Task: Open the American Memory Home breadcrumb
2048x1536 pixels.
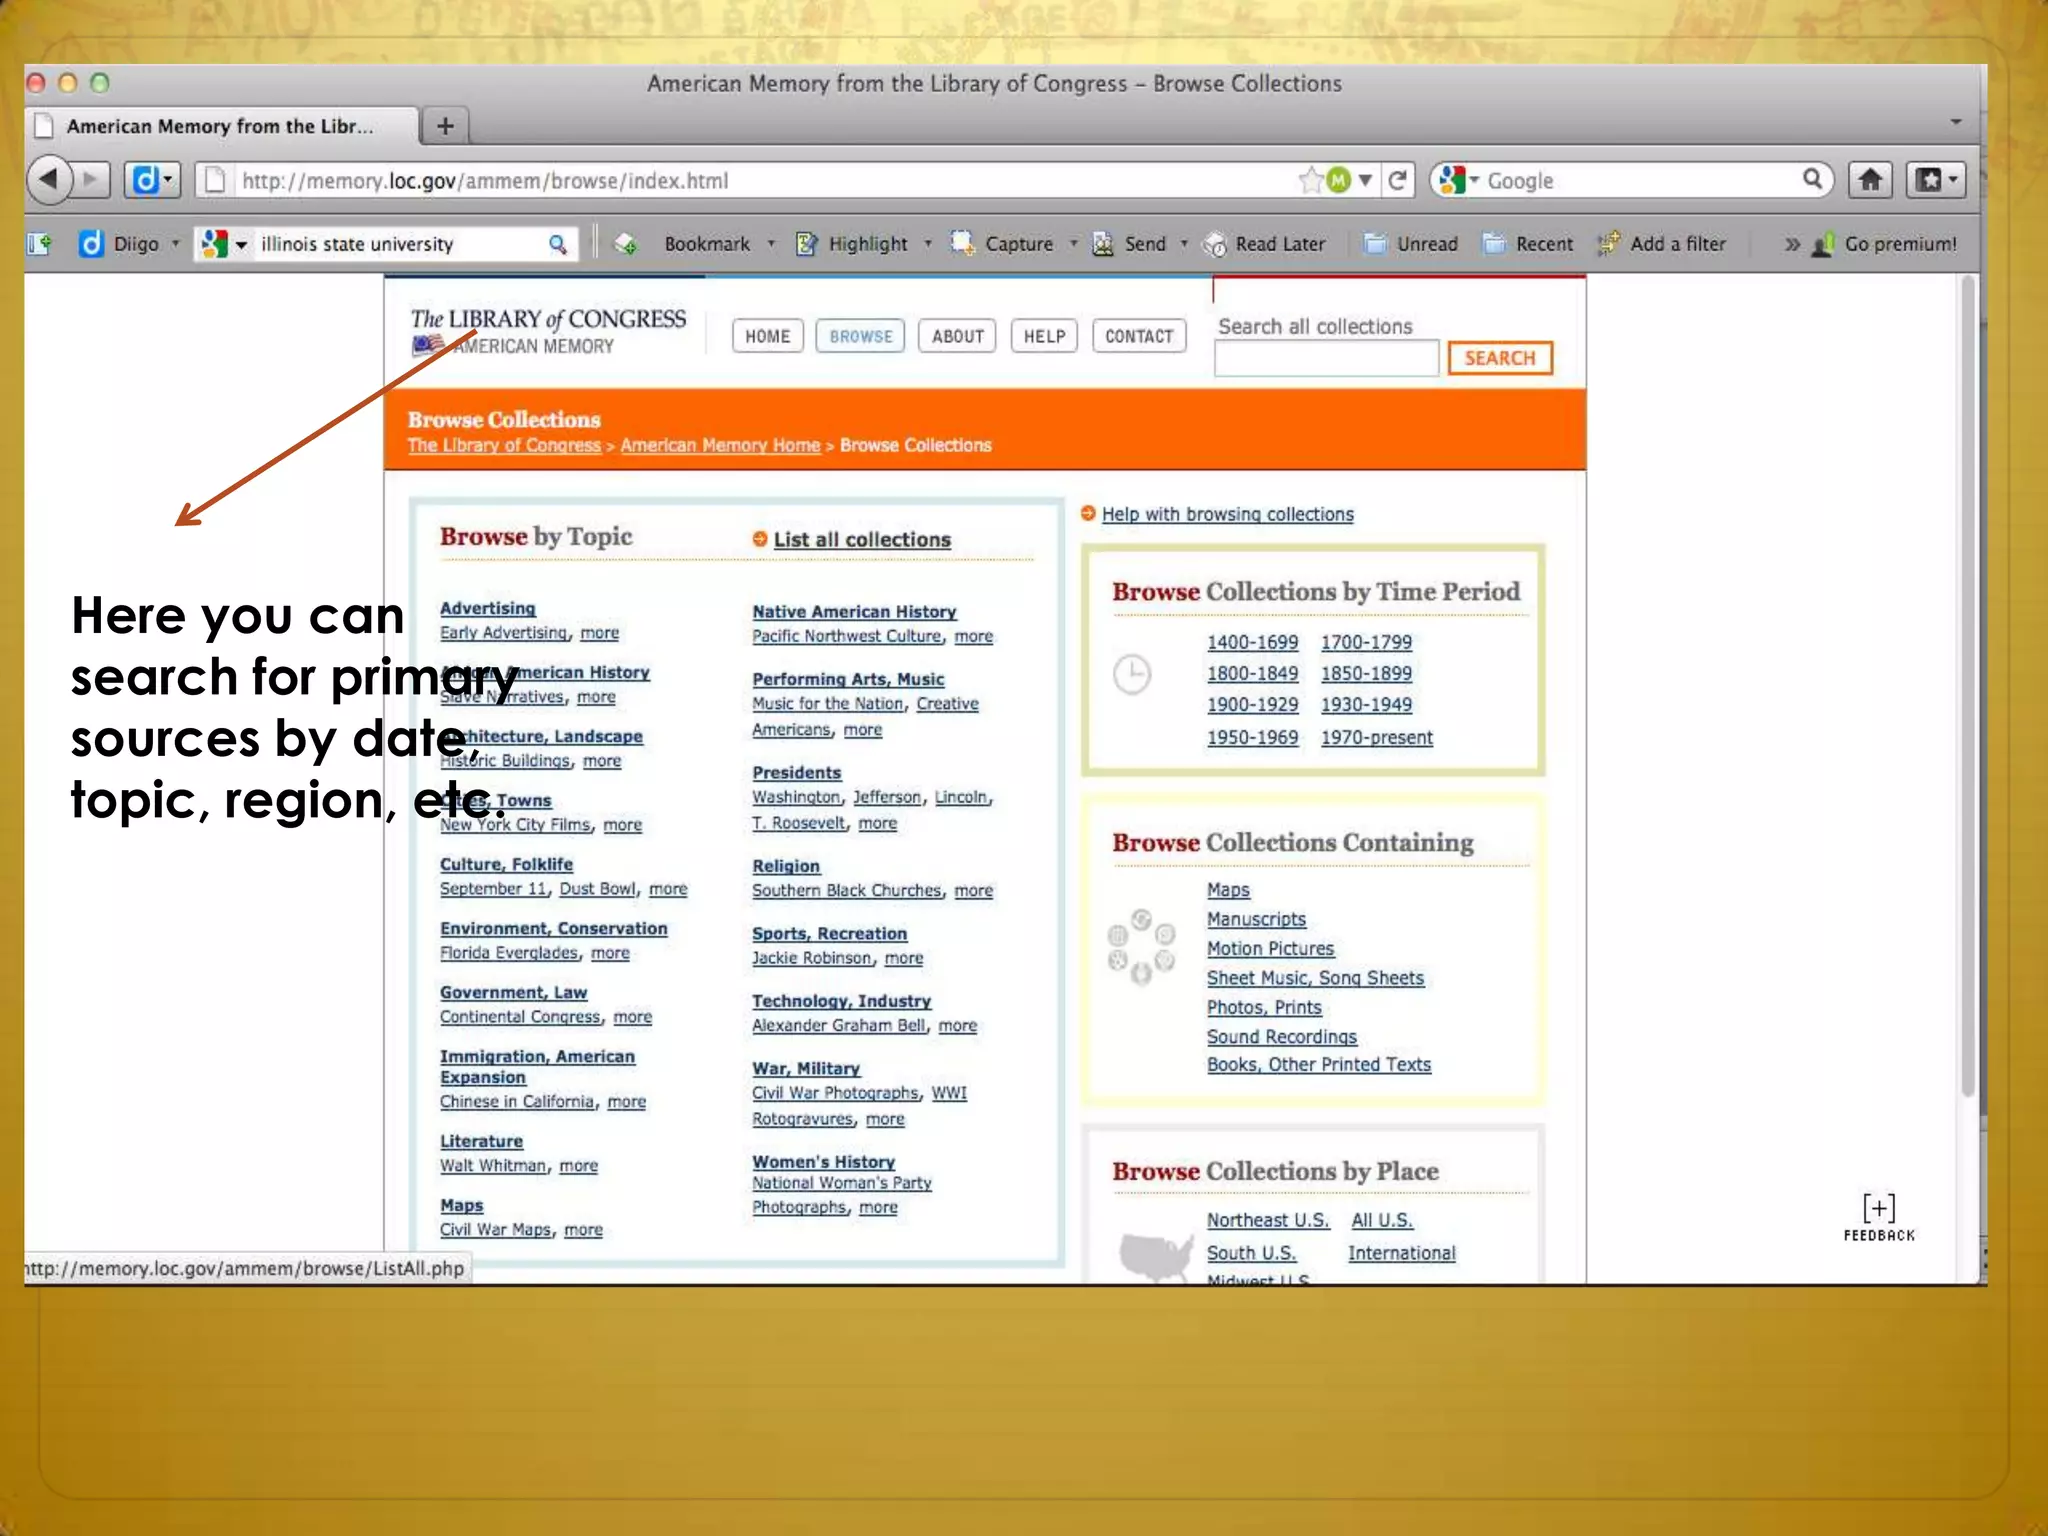Action: click(719, 445)
